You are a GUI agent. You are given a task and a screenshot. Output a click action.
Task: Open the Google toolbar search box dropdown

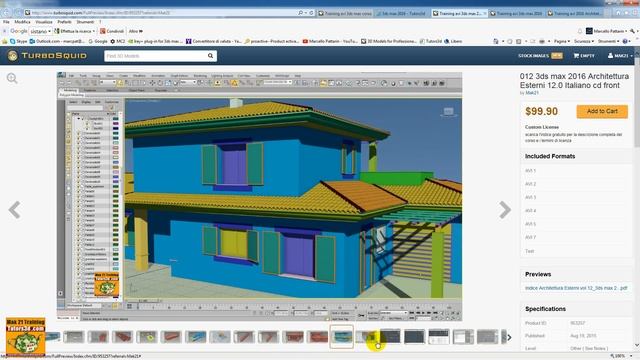[49, 31]
